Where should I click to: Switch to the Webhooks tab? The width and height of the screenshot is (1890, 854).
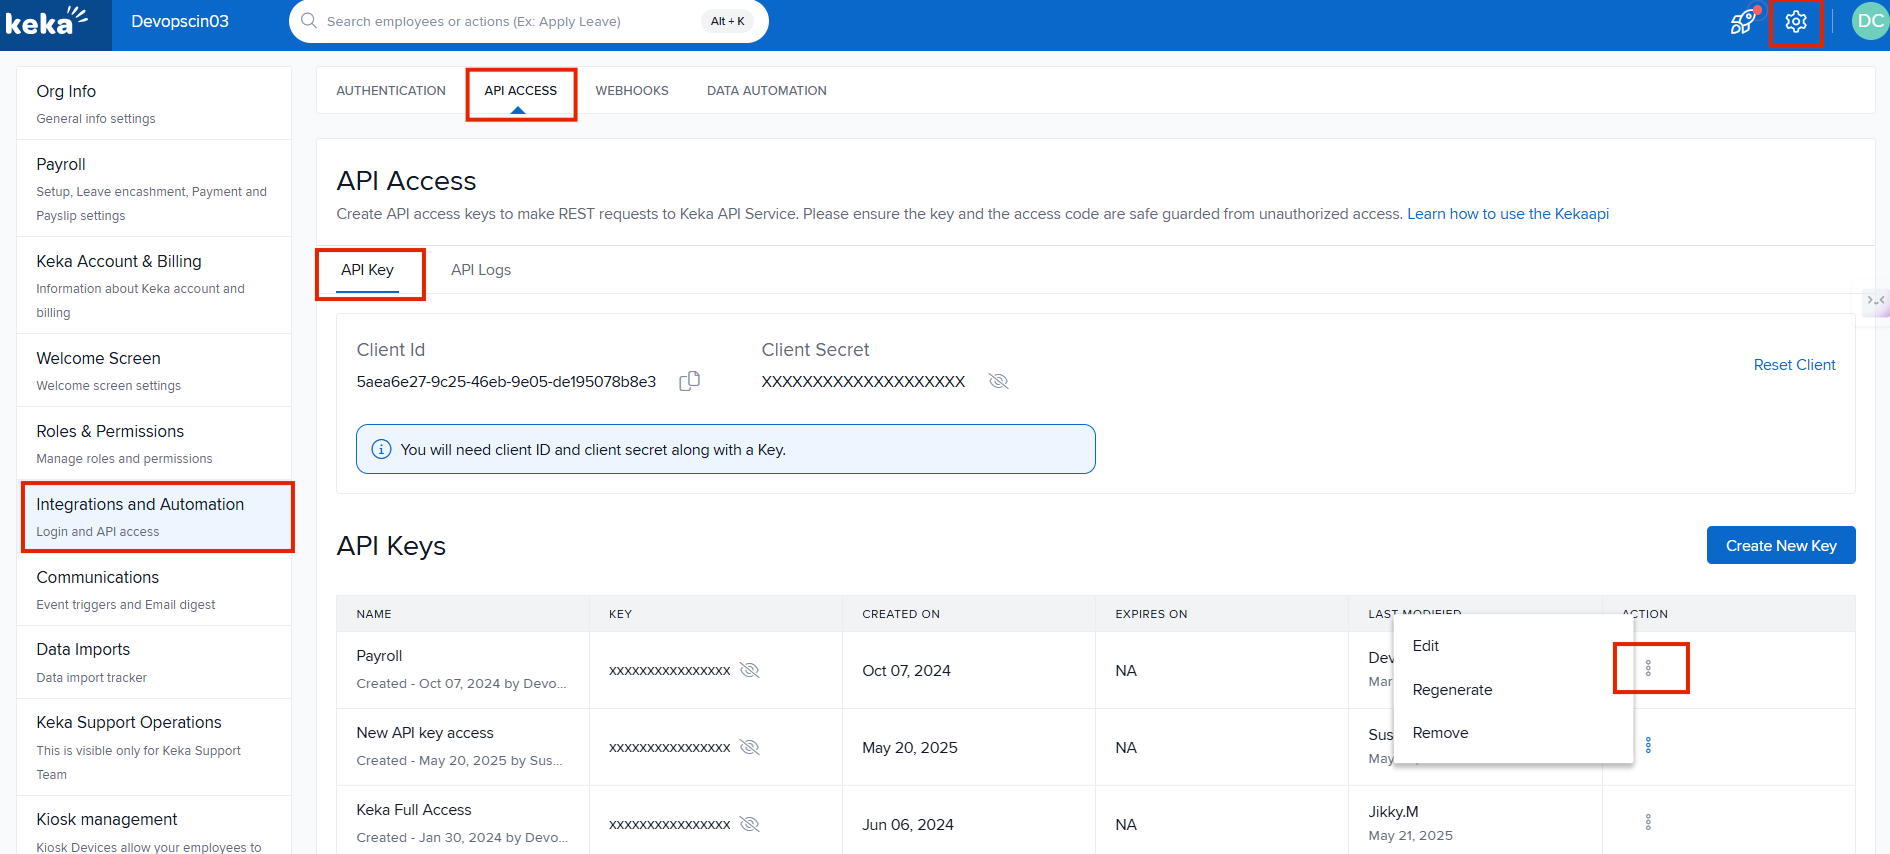coord(631,91)
